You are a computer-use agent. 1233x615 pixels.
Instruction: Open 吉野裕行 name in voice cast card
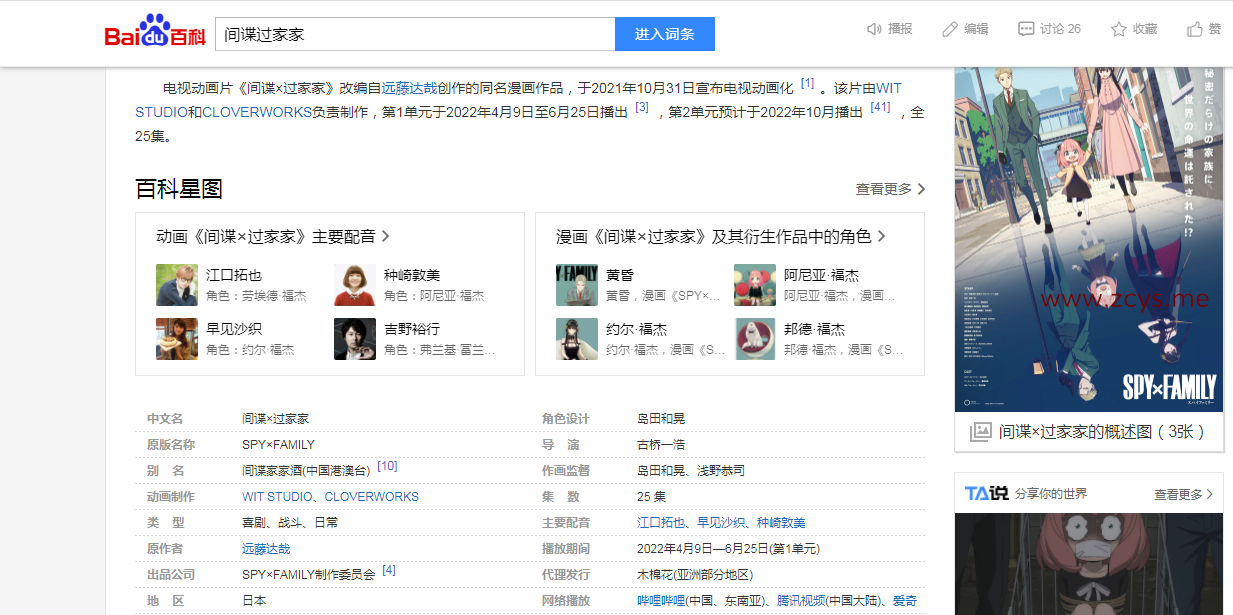coord(412,329)
